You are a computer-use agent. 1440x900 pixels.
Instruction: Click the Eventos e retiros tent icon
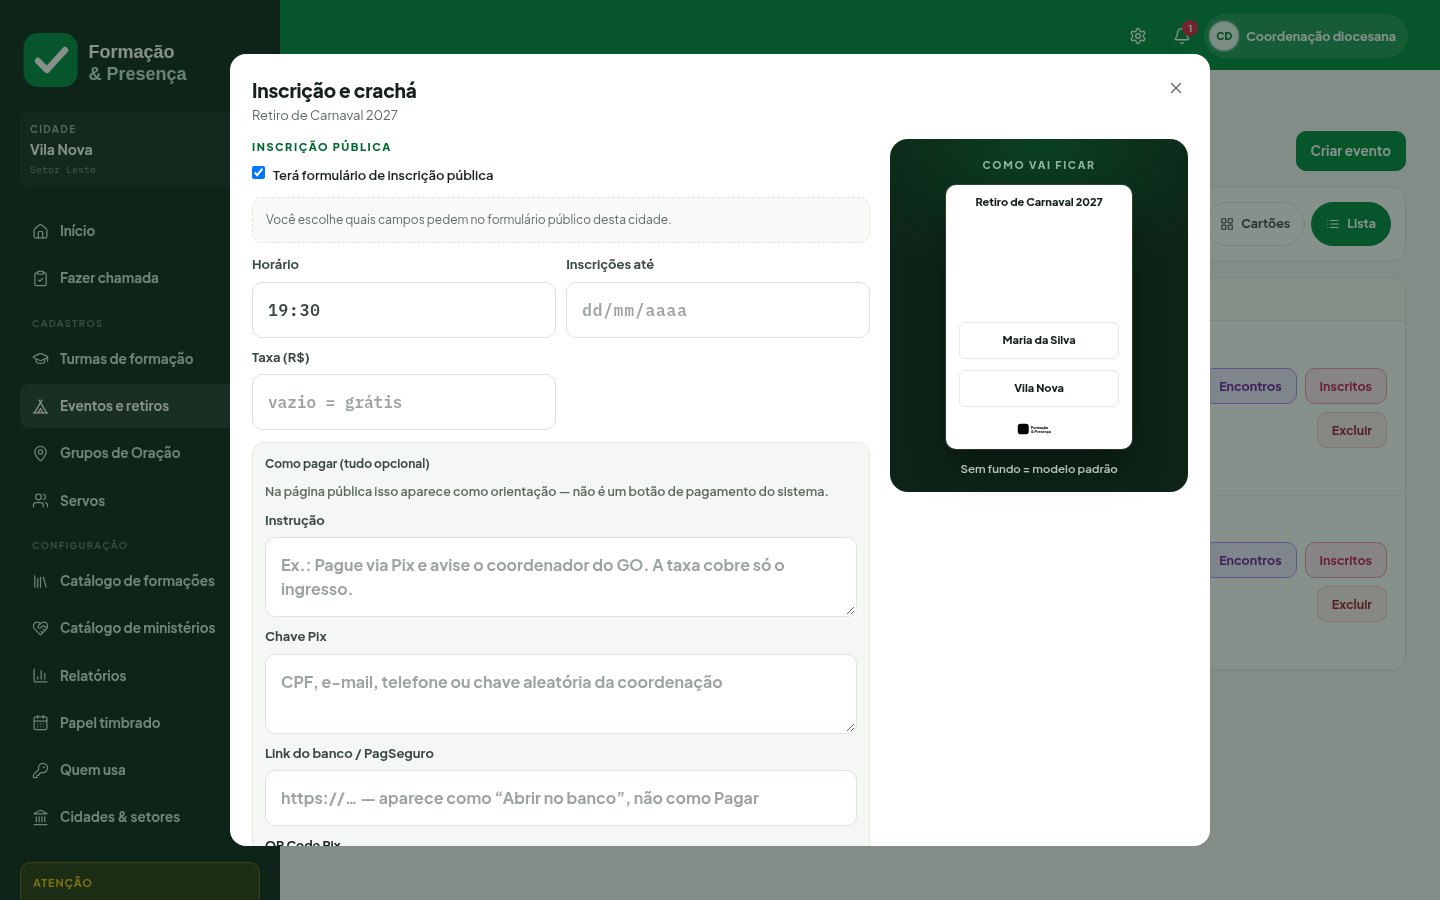point(41,406)
